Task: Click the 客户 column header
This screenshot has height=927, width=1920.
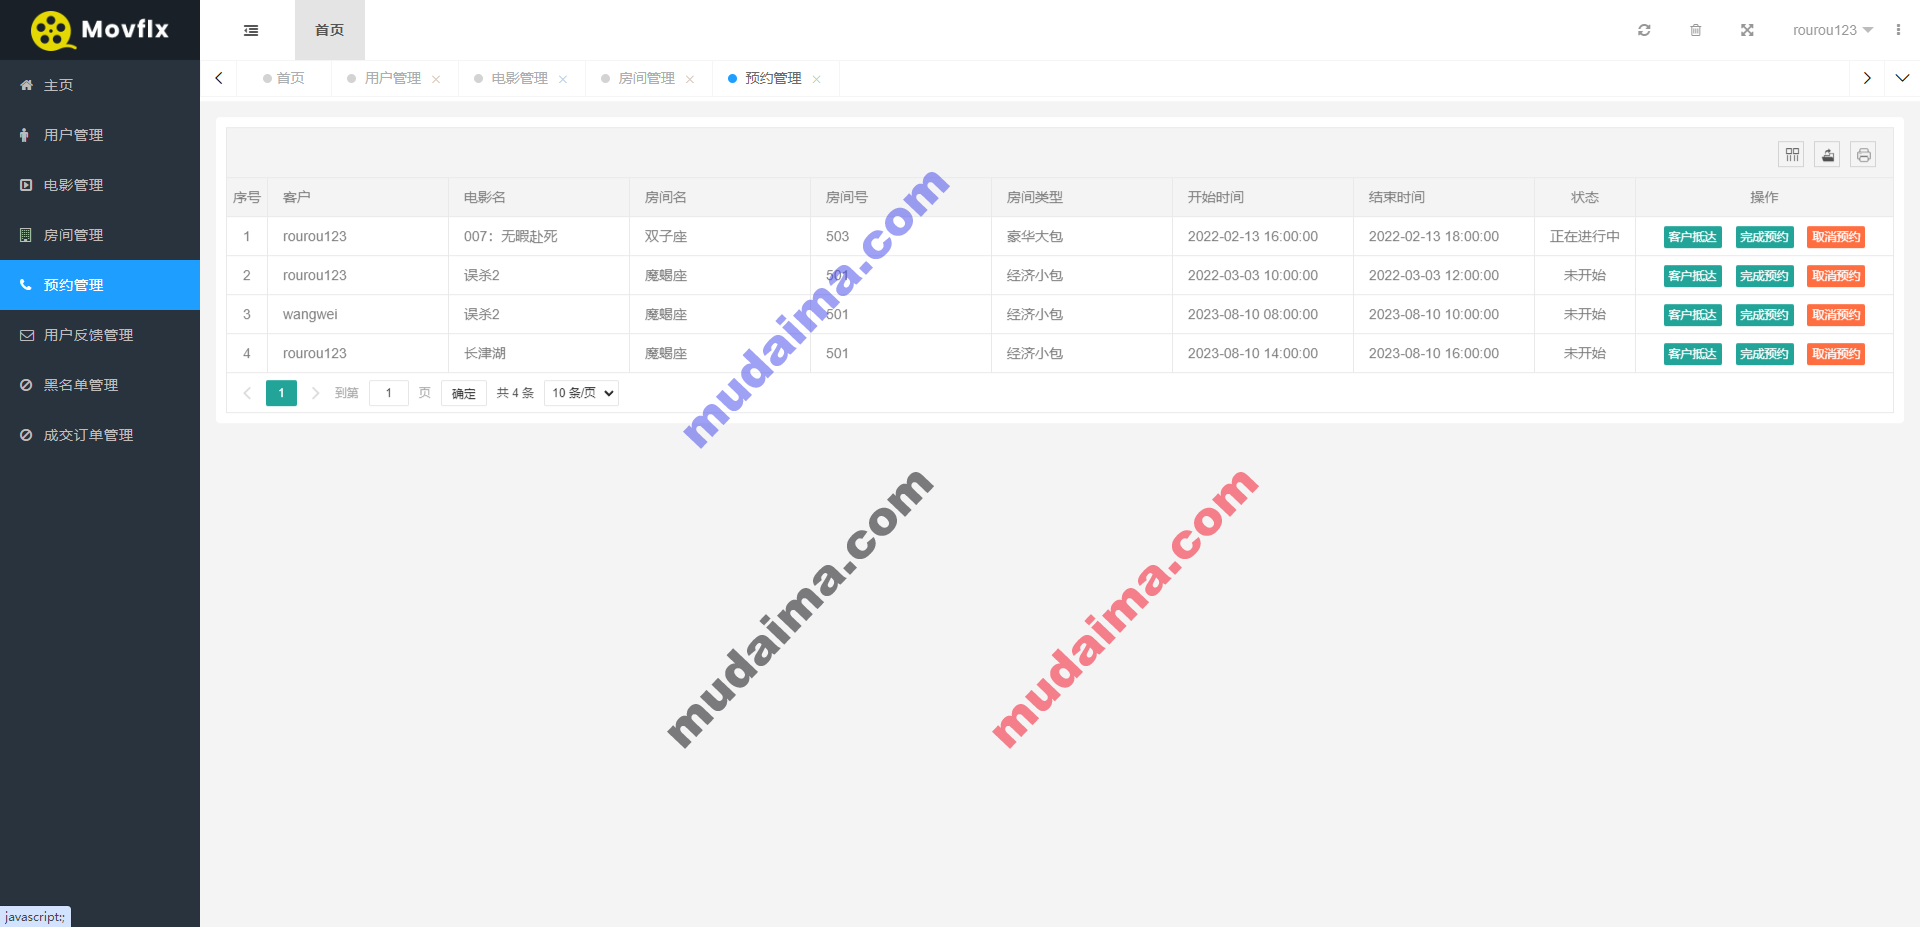Action: coord(358,197)
